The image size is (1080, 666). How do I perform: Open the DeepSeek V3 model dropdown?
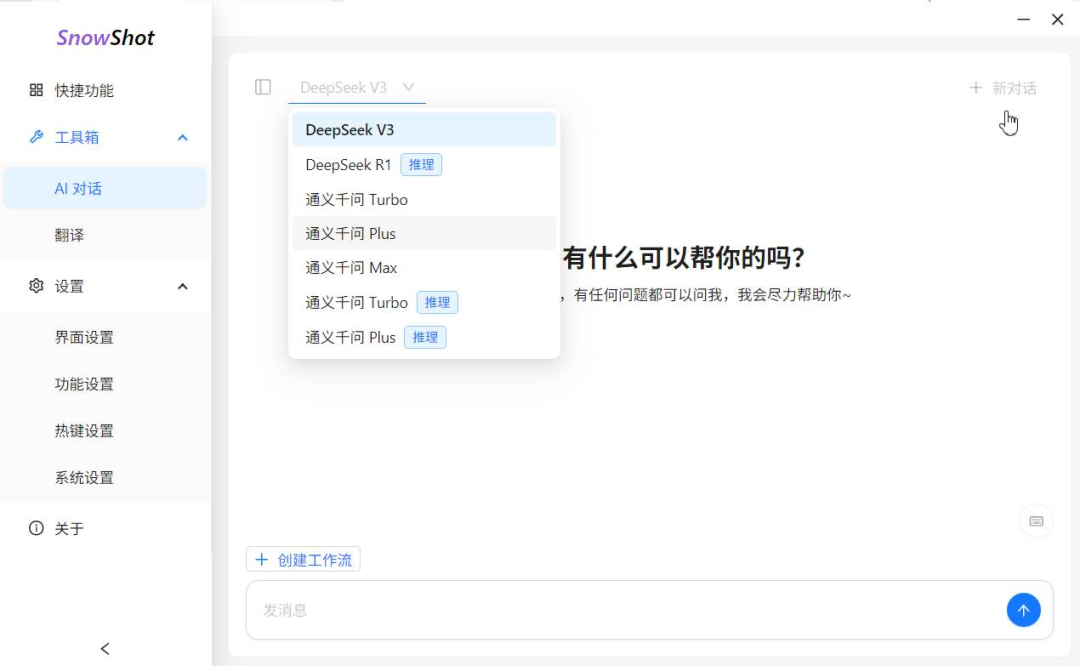pyautogui.click(x=356, y=87)
